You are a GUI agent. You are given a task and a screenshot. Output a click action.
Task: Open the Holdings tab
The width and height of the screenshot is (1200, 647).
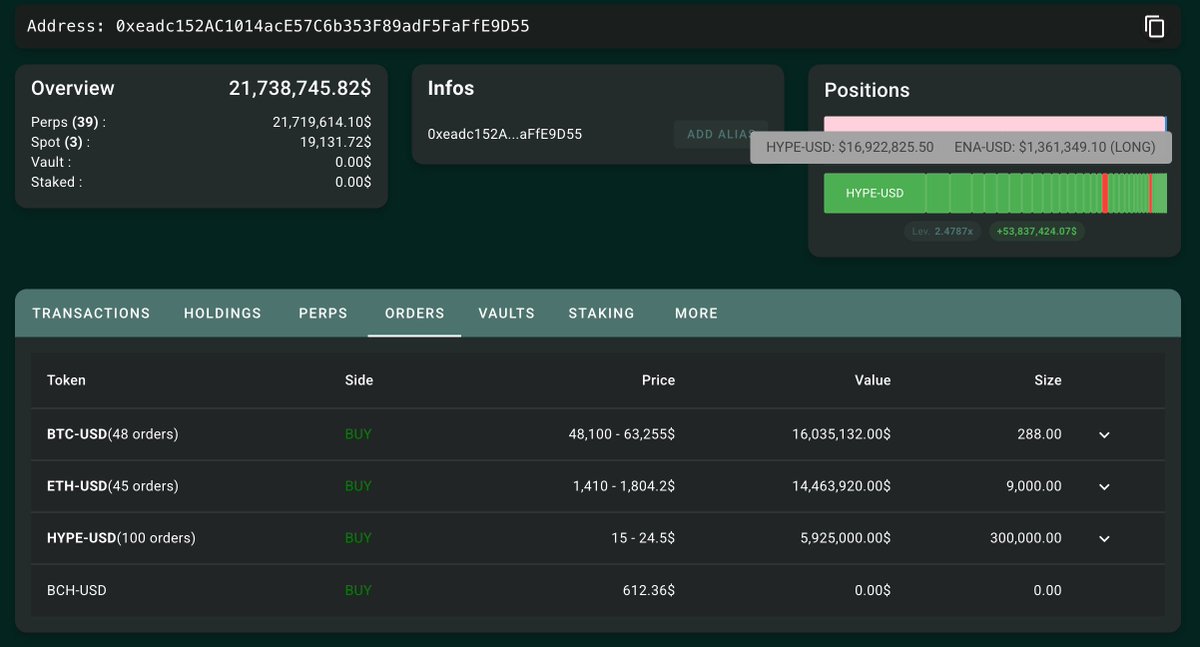pos(222,313)
